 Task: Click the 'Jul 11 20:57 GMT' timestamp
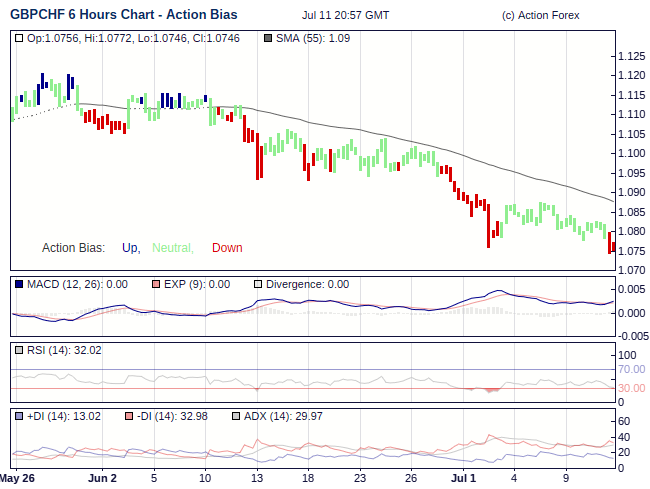point(345,16)
